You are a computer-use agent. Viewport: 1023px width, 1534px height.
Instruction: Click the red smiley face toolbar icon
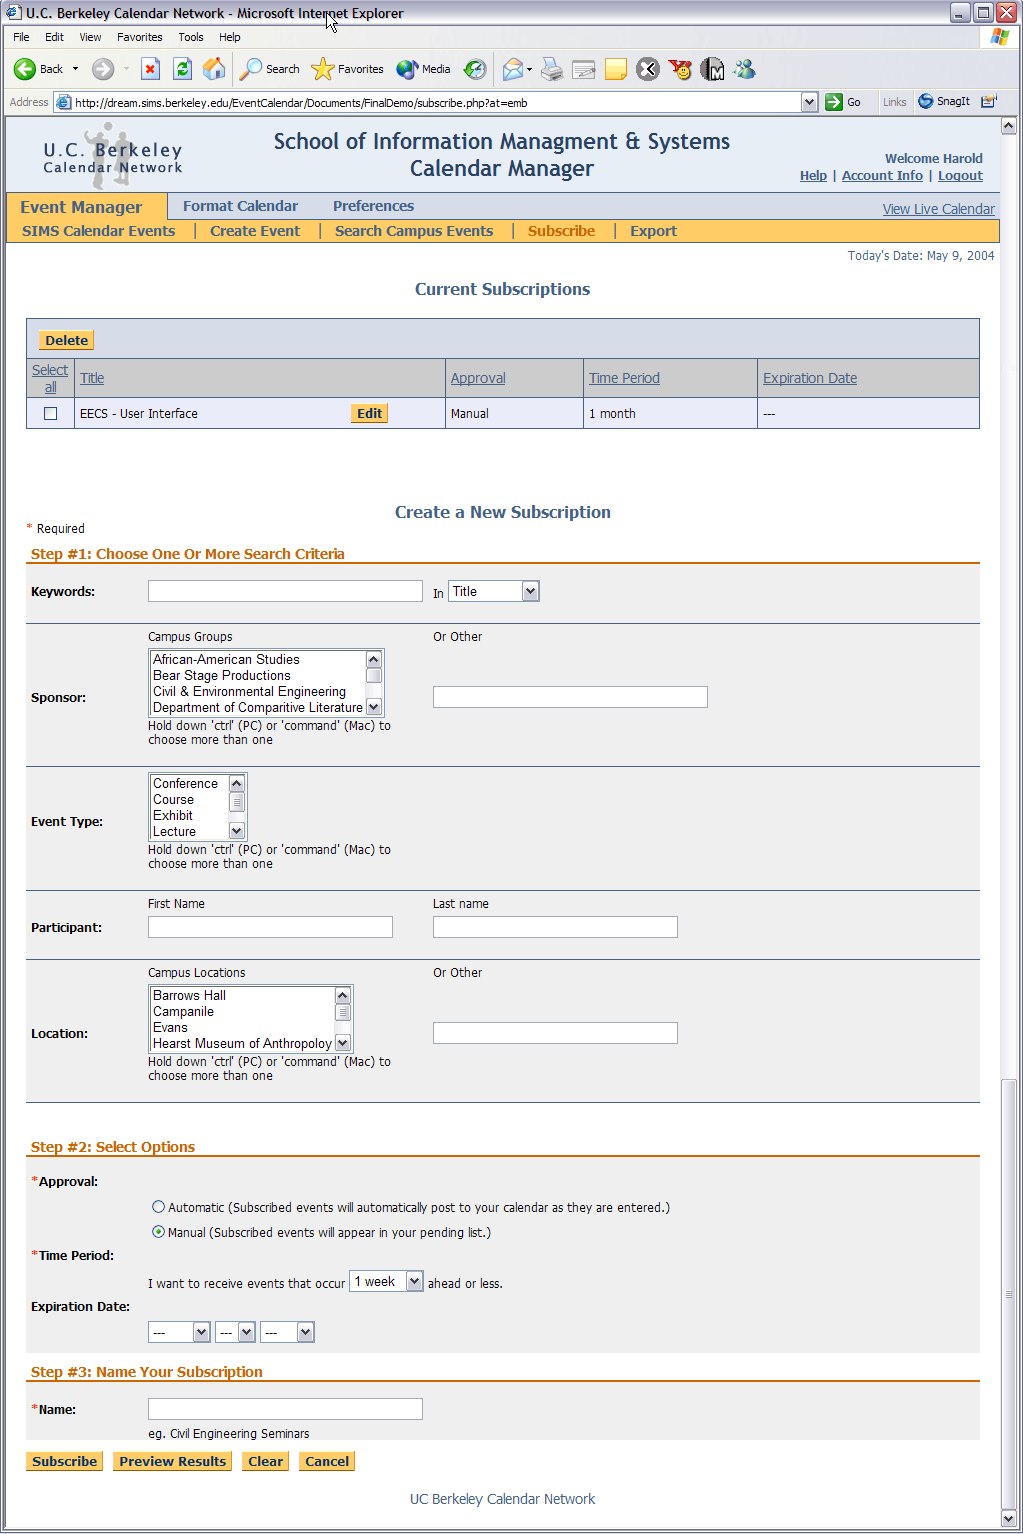[680, 69]
